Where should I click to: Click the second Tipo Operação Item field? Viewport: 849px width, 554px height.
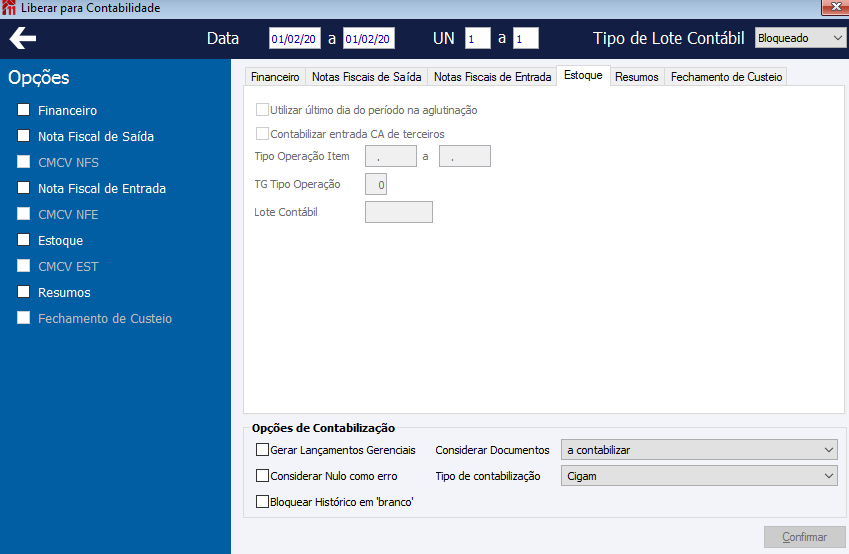(465, 156)
